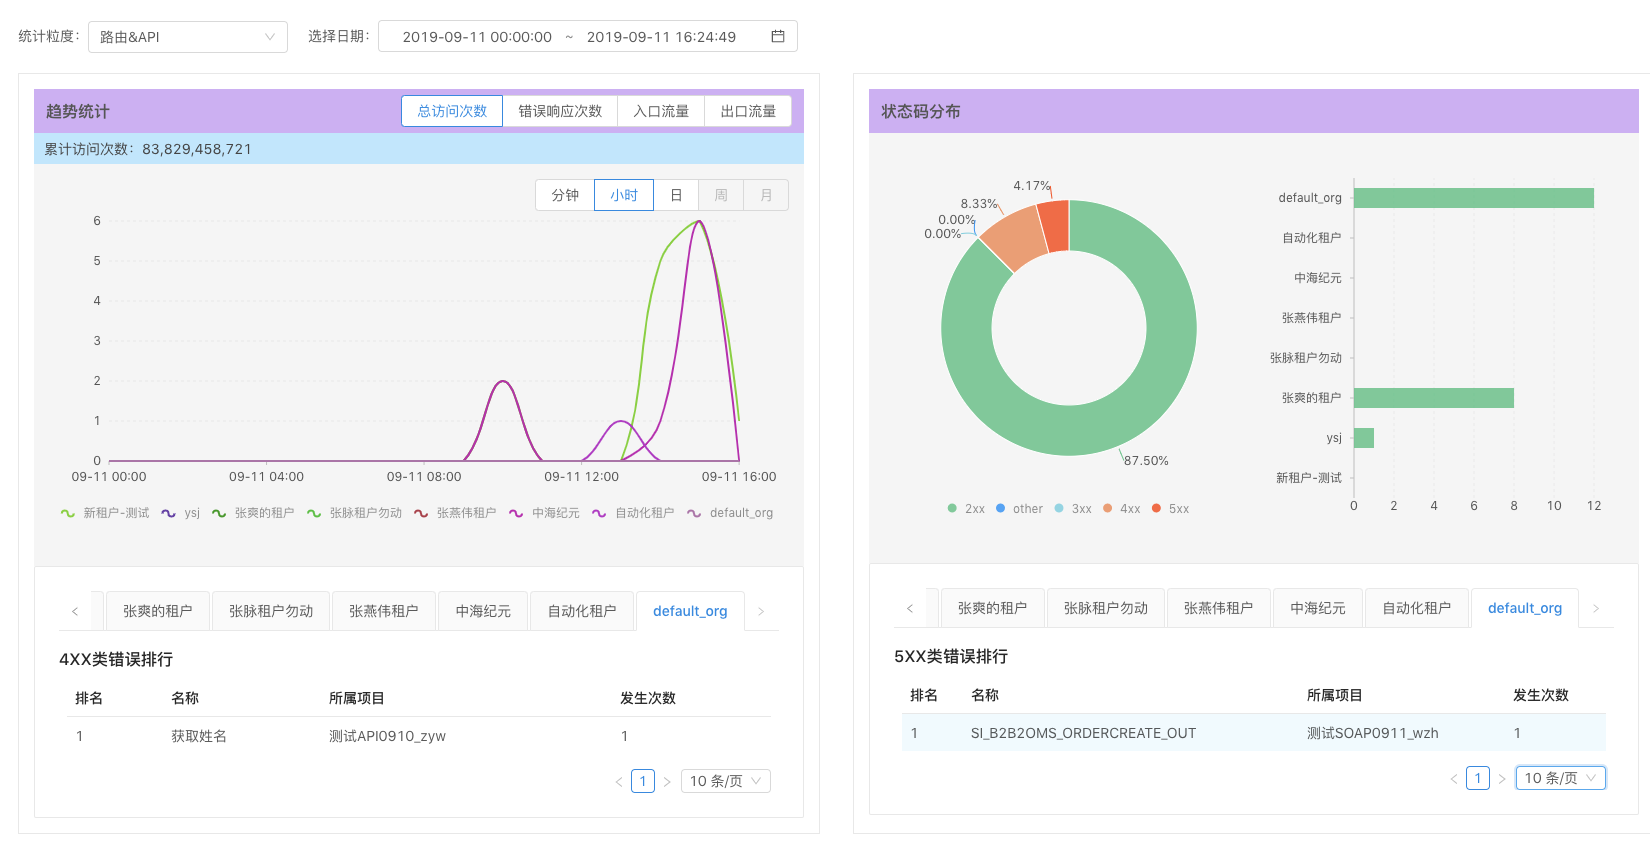Open 10 条/页 page size in 5XX table
This screenshot has height=845, width=1650.
(1560, 778)
